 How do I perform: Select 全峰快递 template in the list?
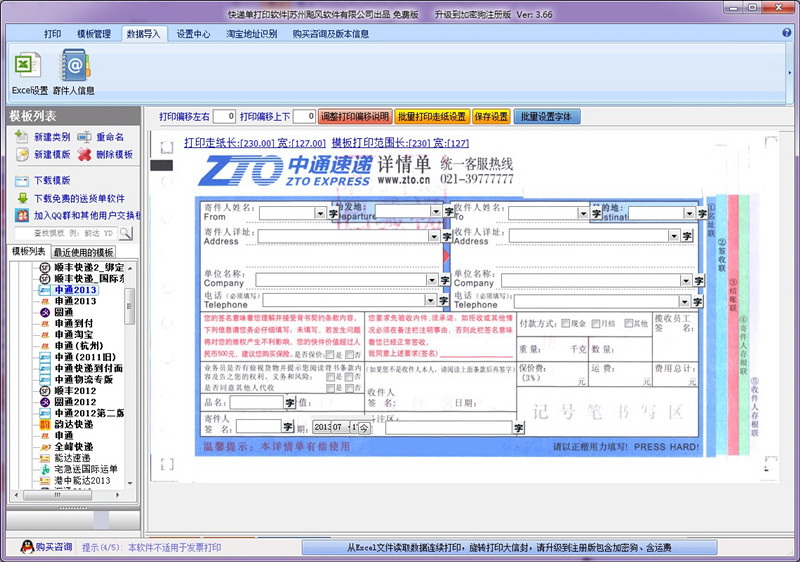coord(73,447)
